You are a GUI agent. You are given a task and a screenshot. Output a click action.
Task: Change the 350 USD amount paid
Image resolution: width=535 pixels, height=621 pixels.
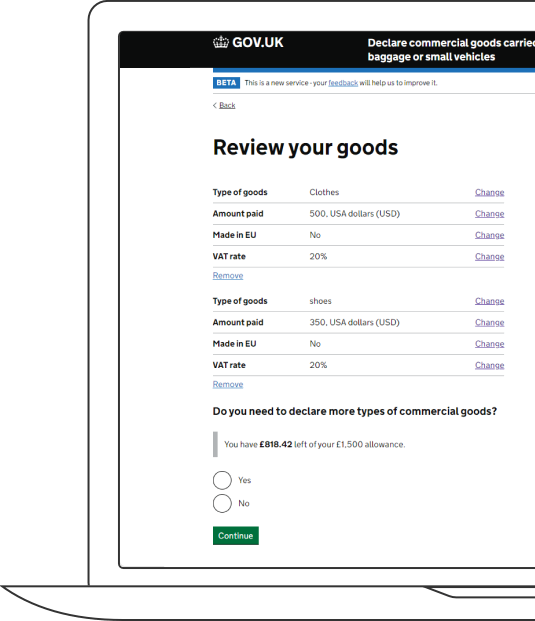pyautogui.click(x=489, y=322)
